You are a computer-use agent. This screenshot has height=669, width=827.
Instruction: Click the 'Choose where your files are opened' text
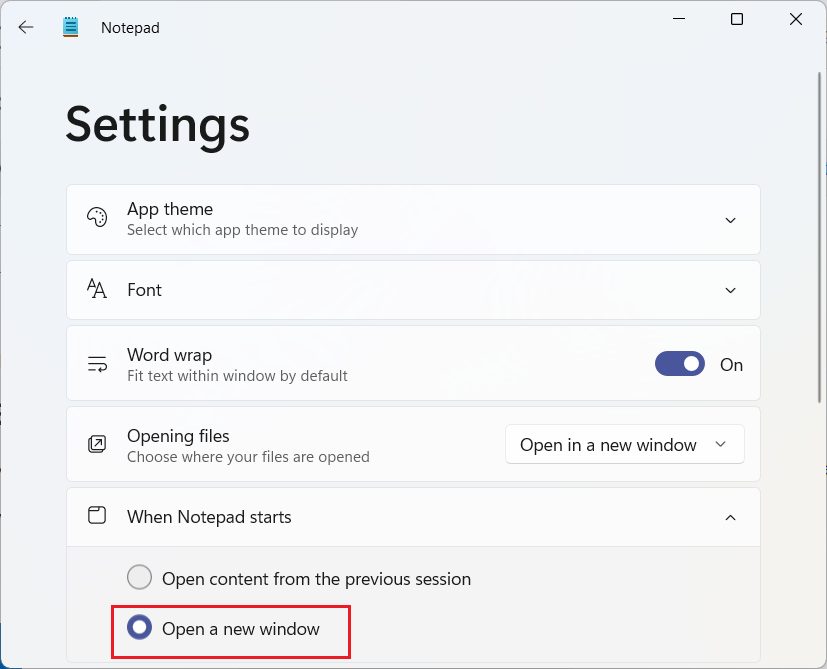pos(248,457)
